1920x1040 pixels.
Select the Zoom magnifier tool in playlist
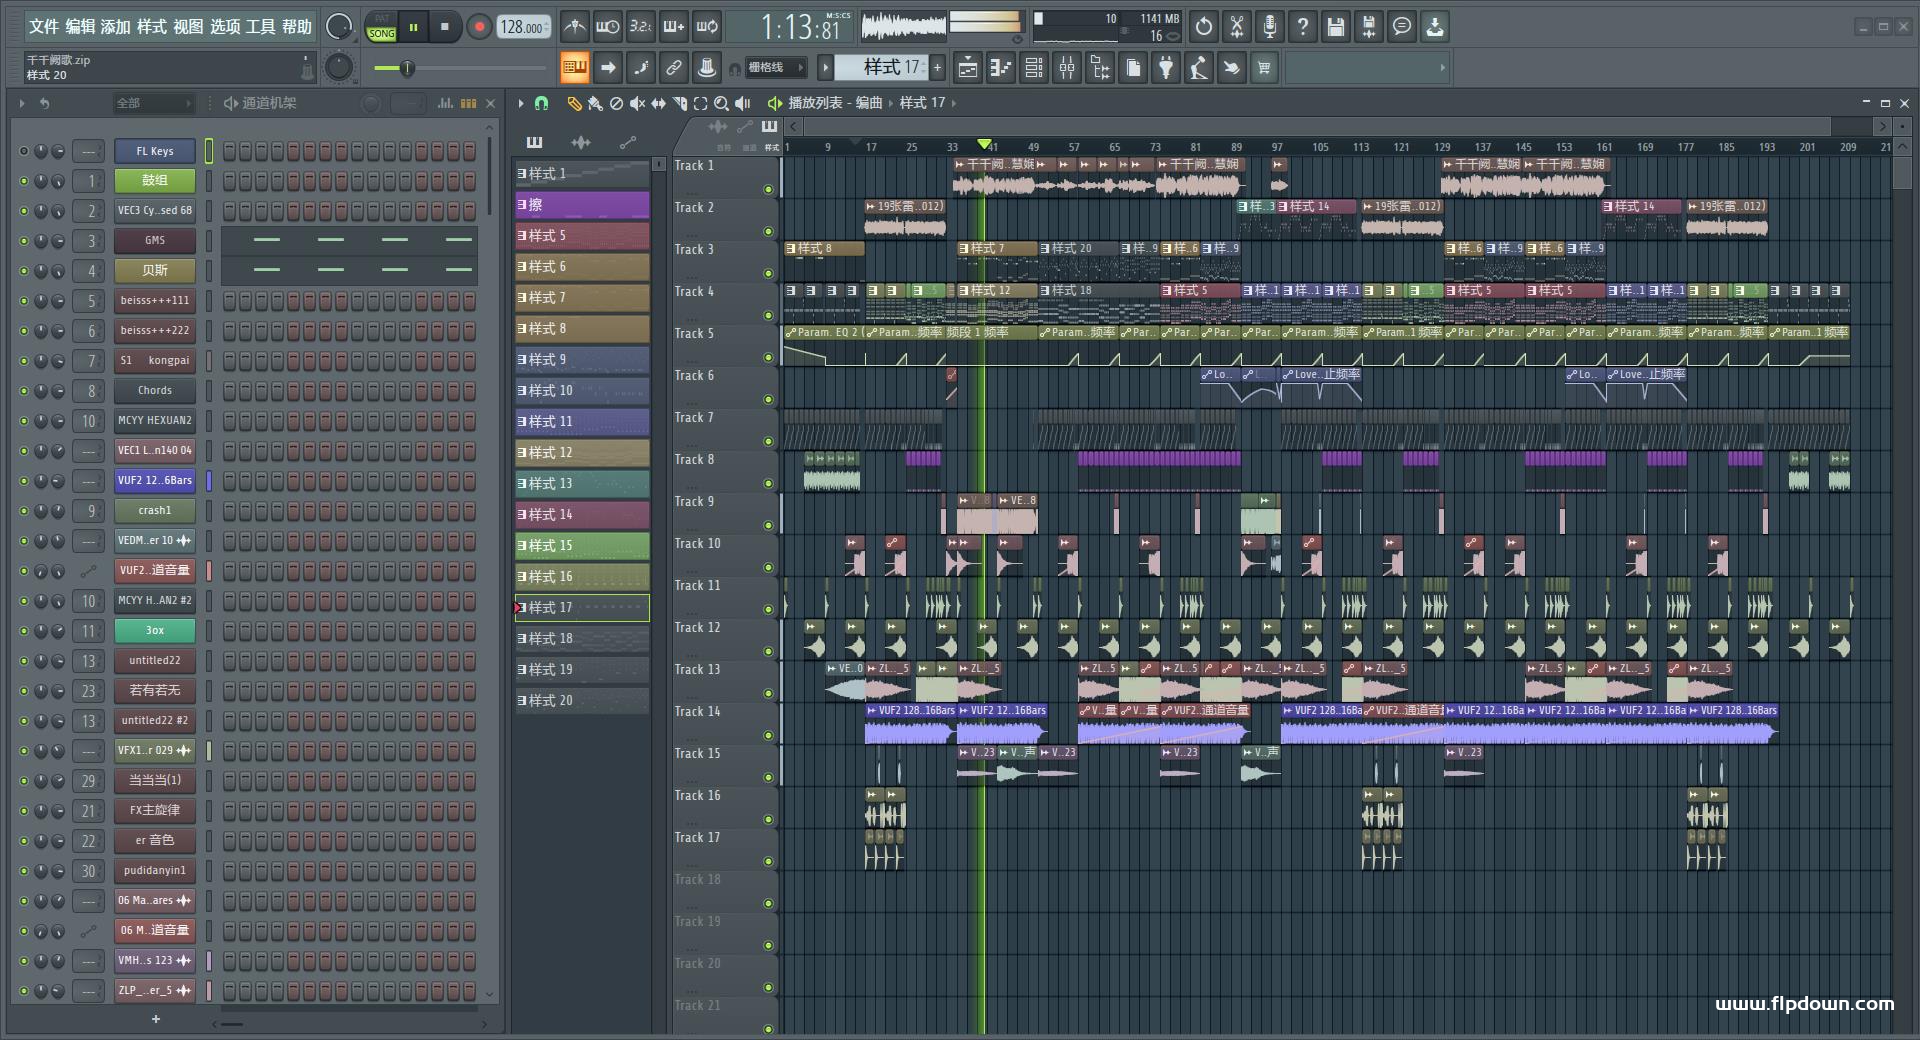721,103
